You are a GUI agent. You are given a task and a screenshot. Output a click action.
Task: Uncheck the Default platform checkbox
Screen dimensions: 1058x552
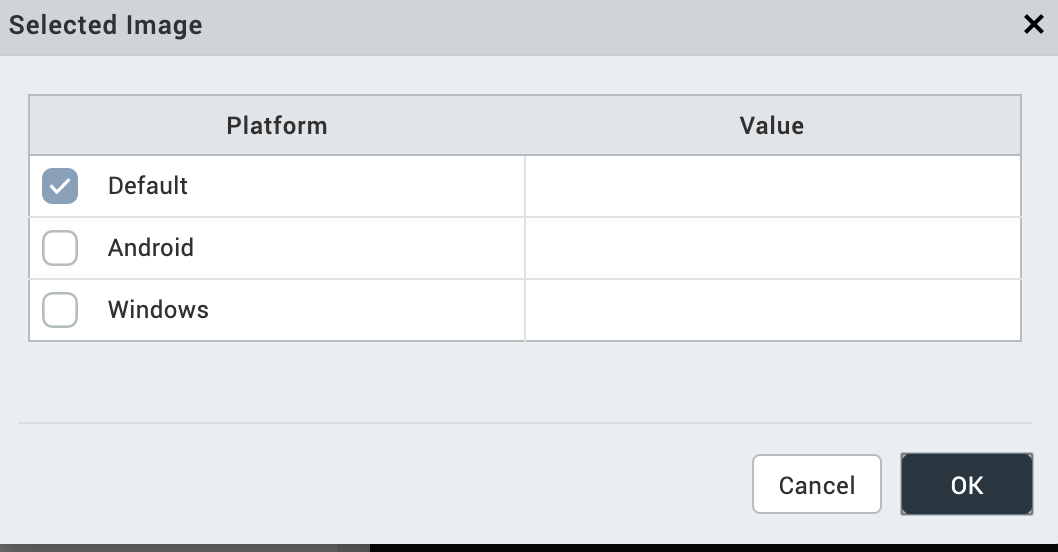[x=60, y=186]
